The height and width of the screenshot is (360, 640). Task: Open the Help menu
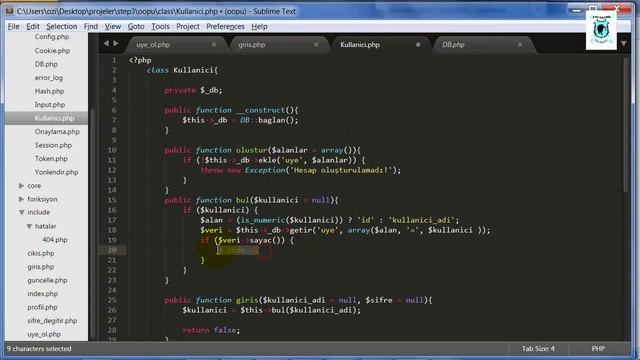259,27
